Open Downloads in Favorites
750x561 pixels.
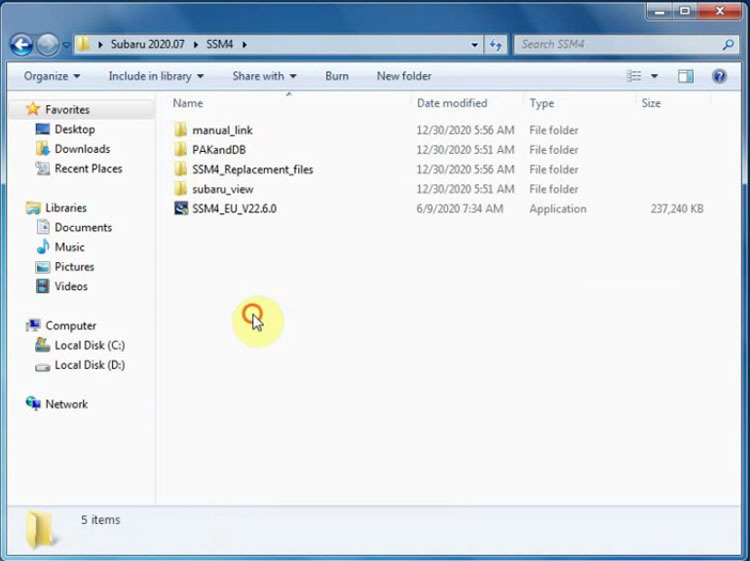(82, 149)
